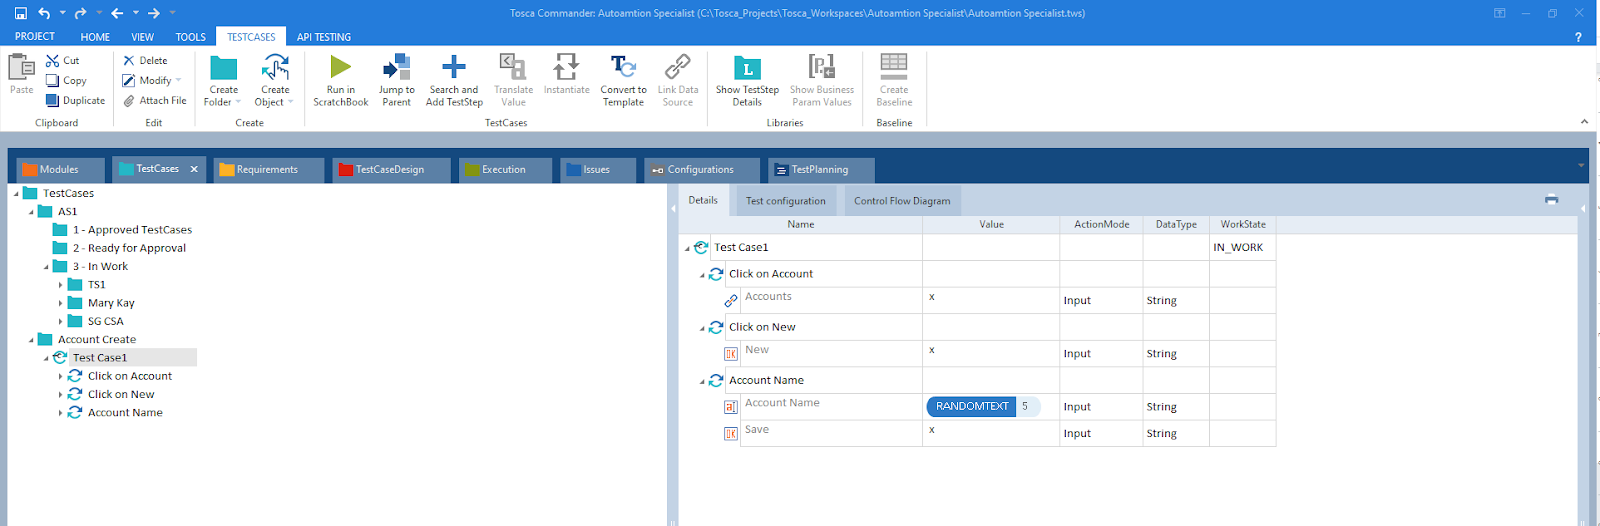The width and height of the screenshot is (1600, 526).
Task: Cut the selected item
Action: pyautogui.click(x=62, y=60)
